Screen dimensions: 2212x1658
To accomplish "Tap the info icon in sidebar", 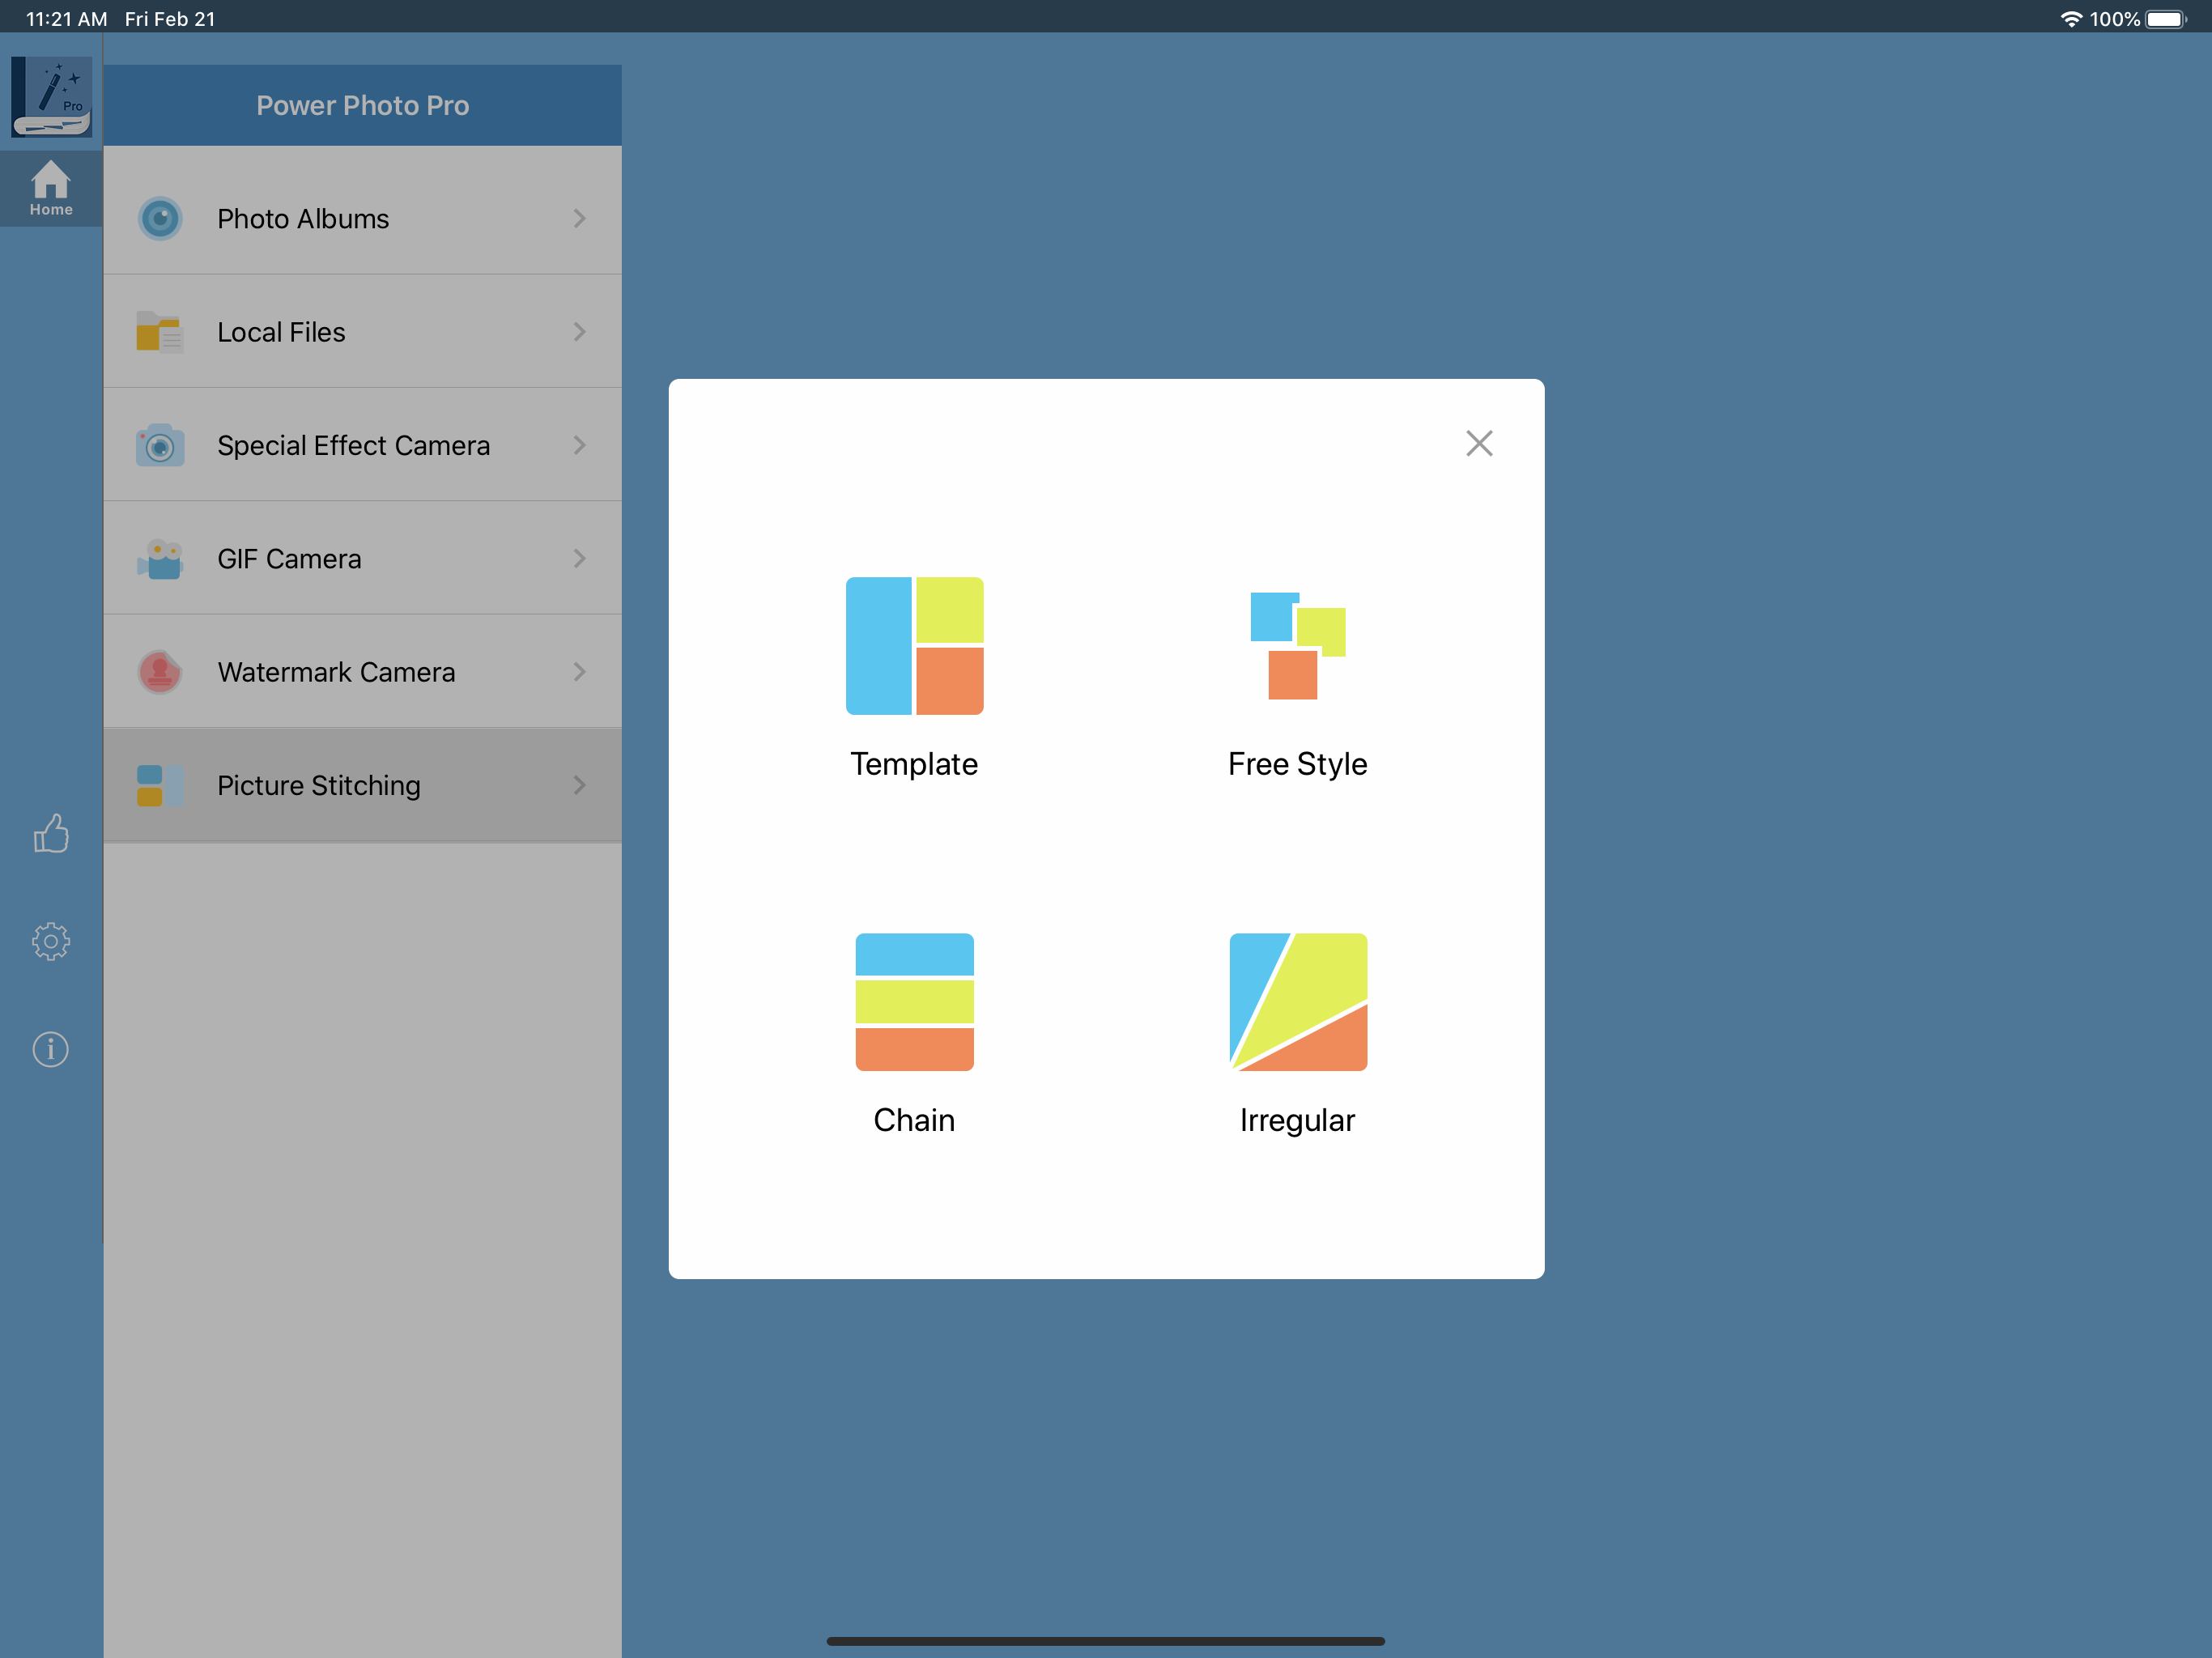I will pyautogui.click(x=51, y=1049).
